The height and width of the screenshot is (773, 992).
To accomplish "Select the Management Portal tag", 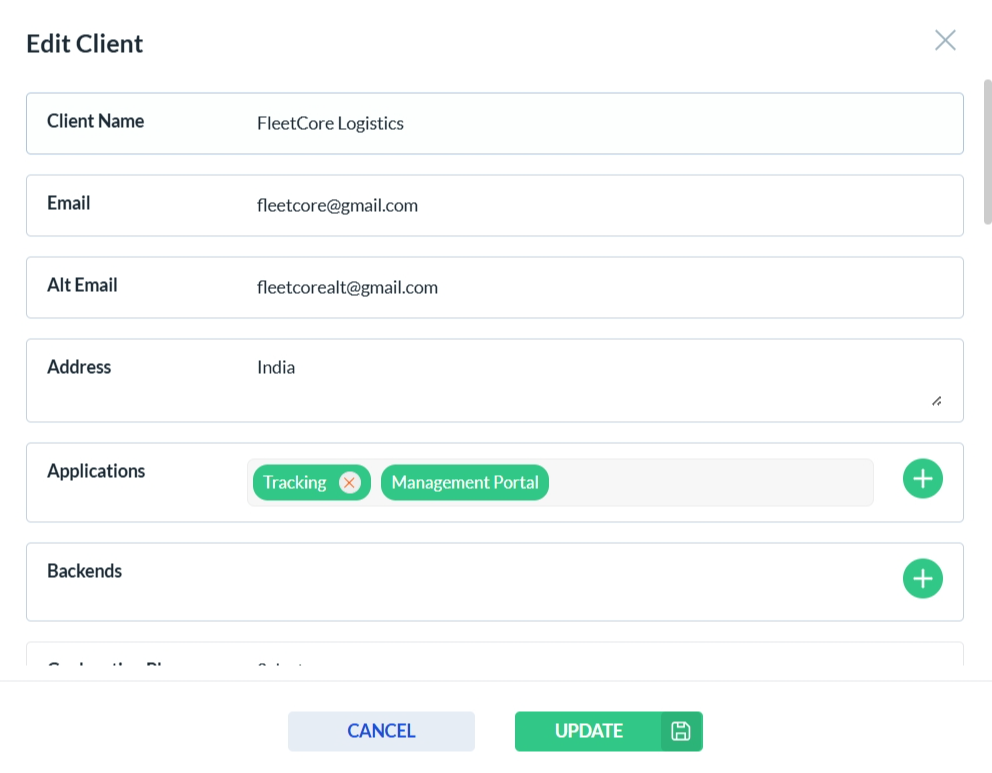I will 465,483.
